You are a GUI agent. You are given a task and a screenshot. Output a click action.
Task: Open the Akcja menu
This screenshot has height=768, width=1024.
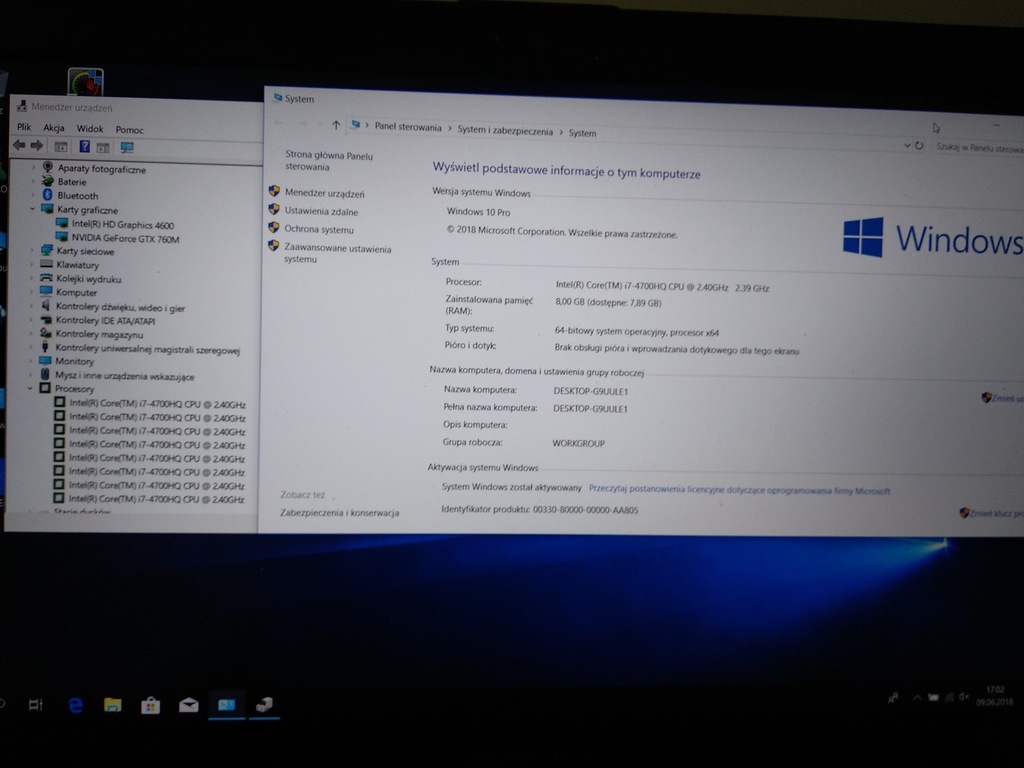coord(54,128)
